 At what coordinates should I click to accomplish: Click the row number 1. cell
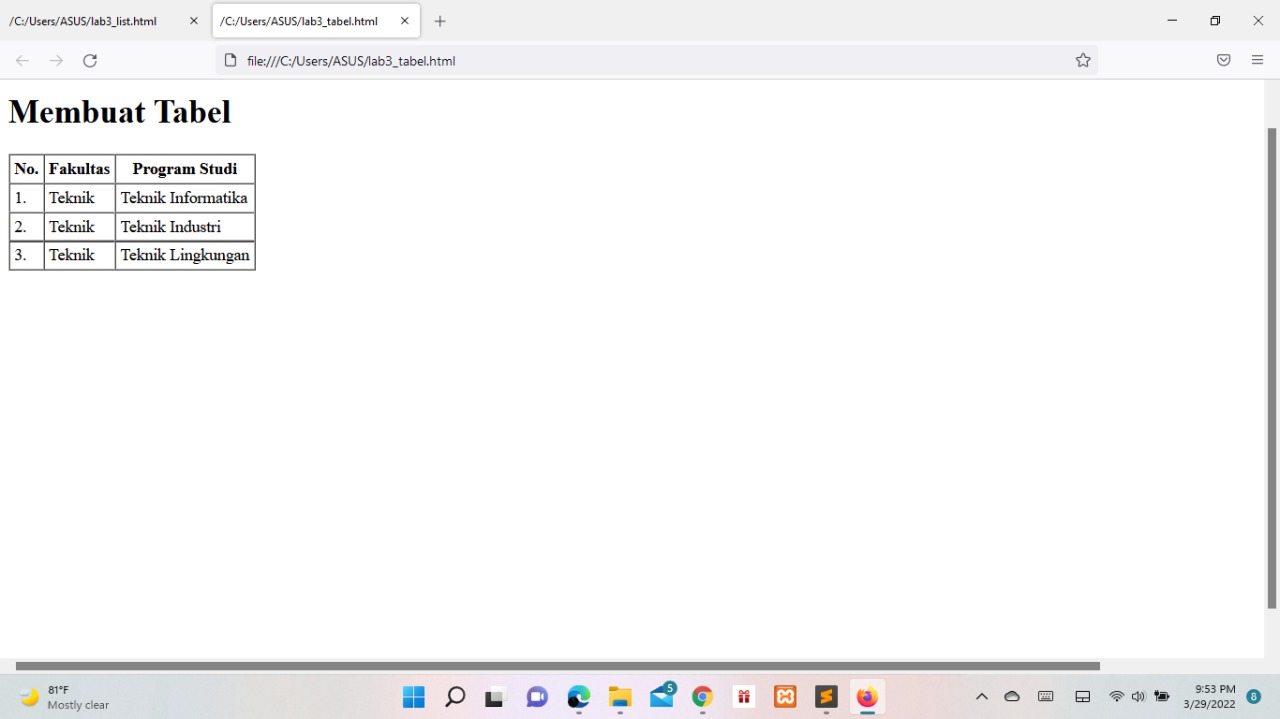27,198
